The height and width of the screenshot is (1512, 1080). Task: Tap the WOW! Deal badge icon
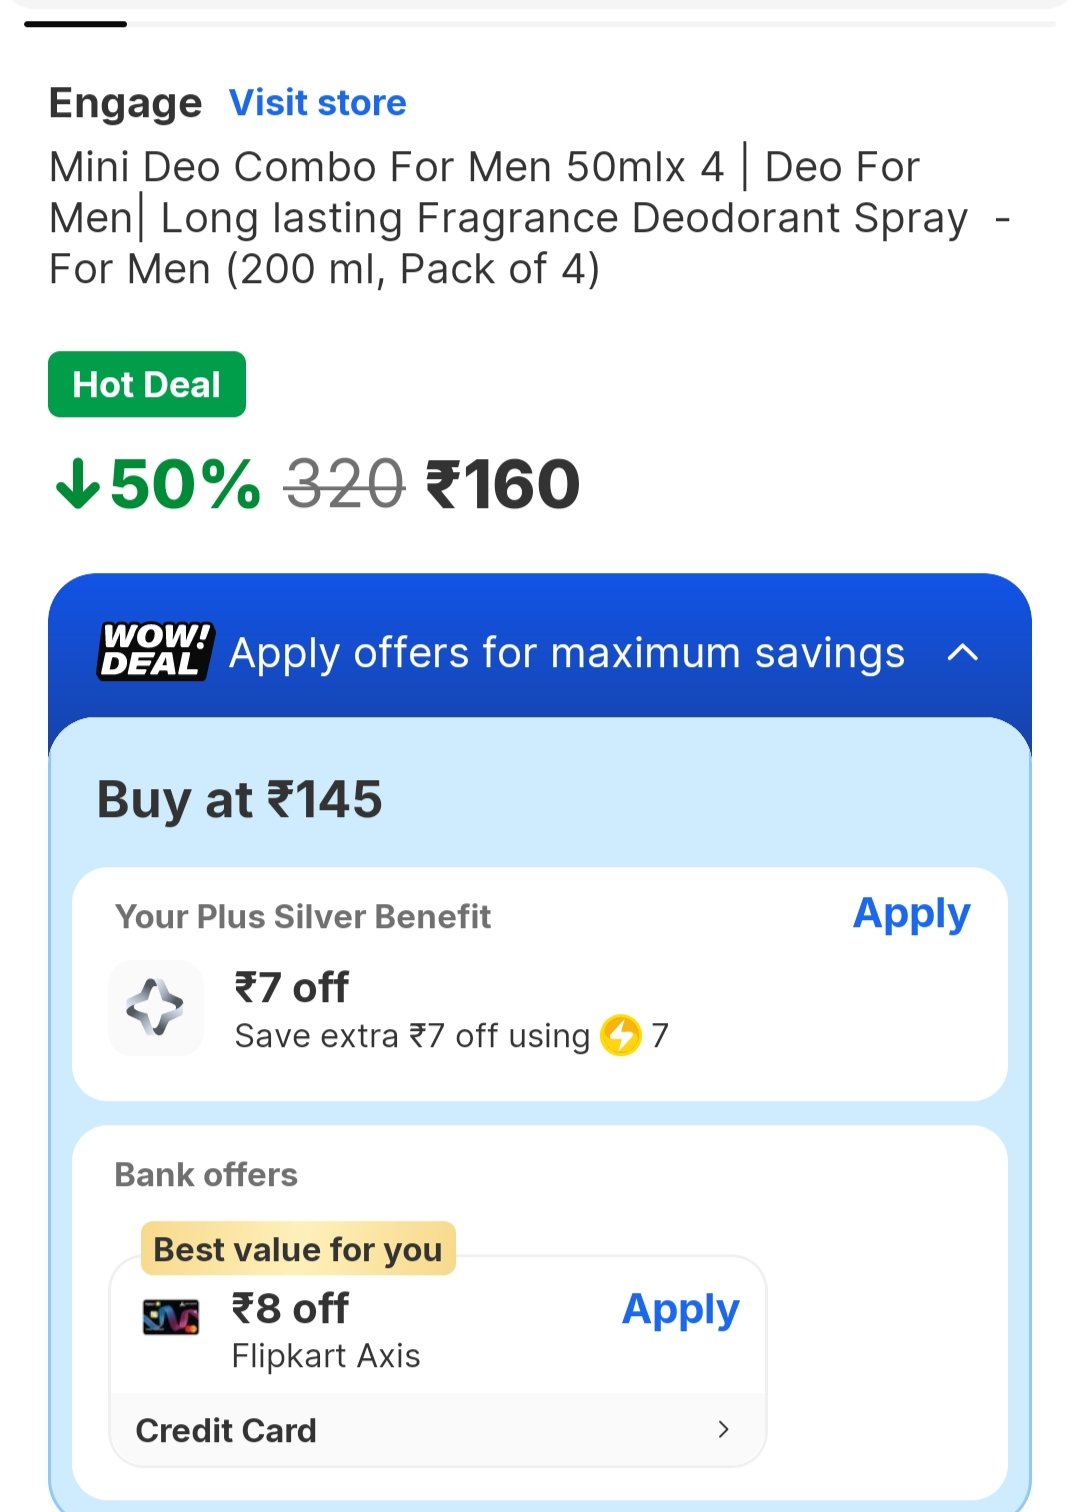[x=155, y=651]
